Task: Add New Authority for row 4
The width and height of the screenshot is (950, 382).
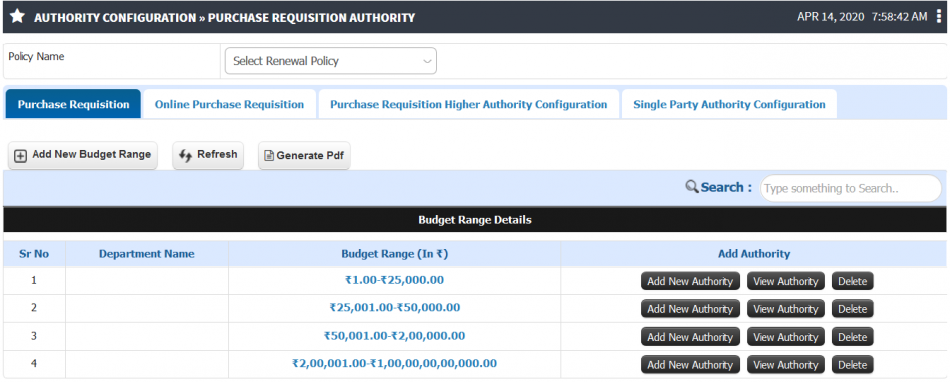Action: (690, 364)
